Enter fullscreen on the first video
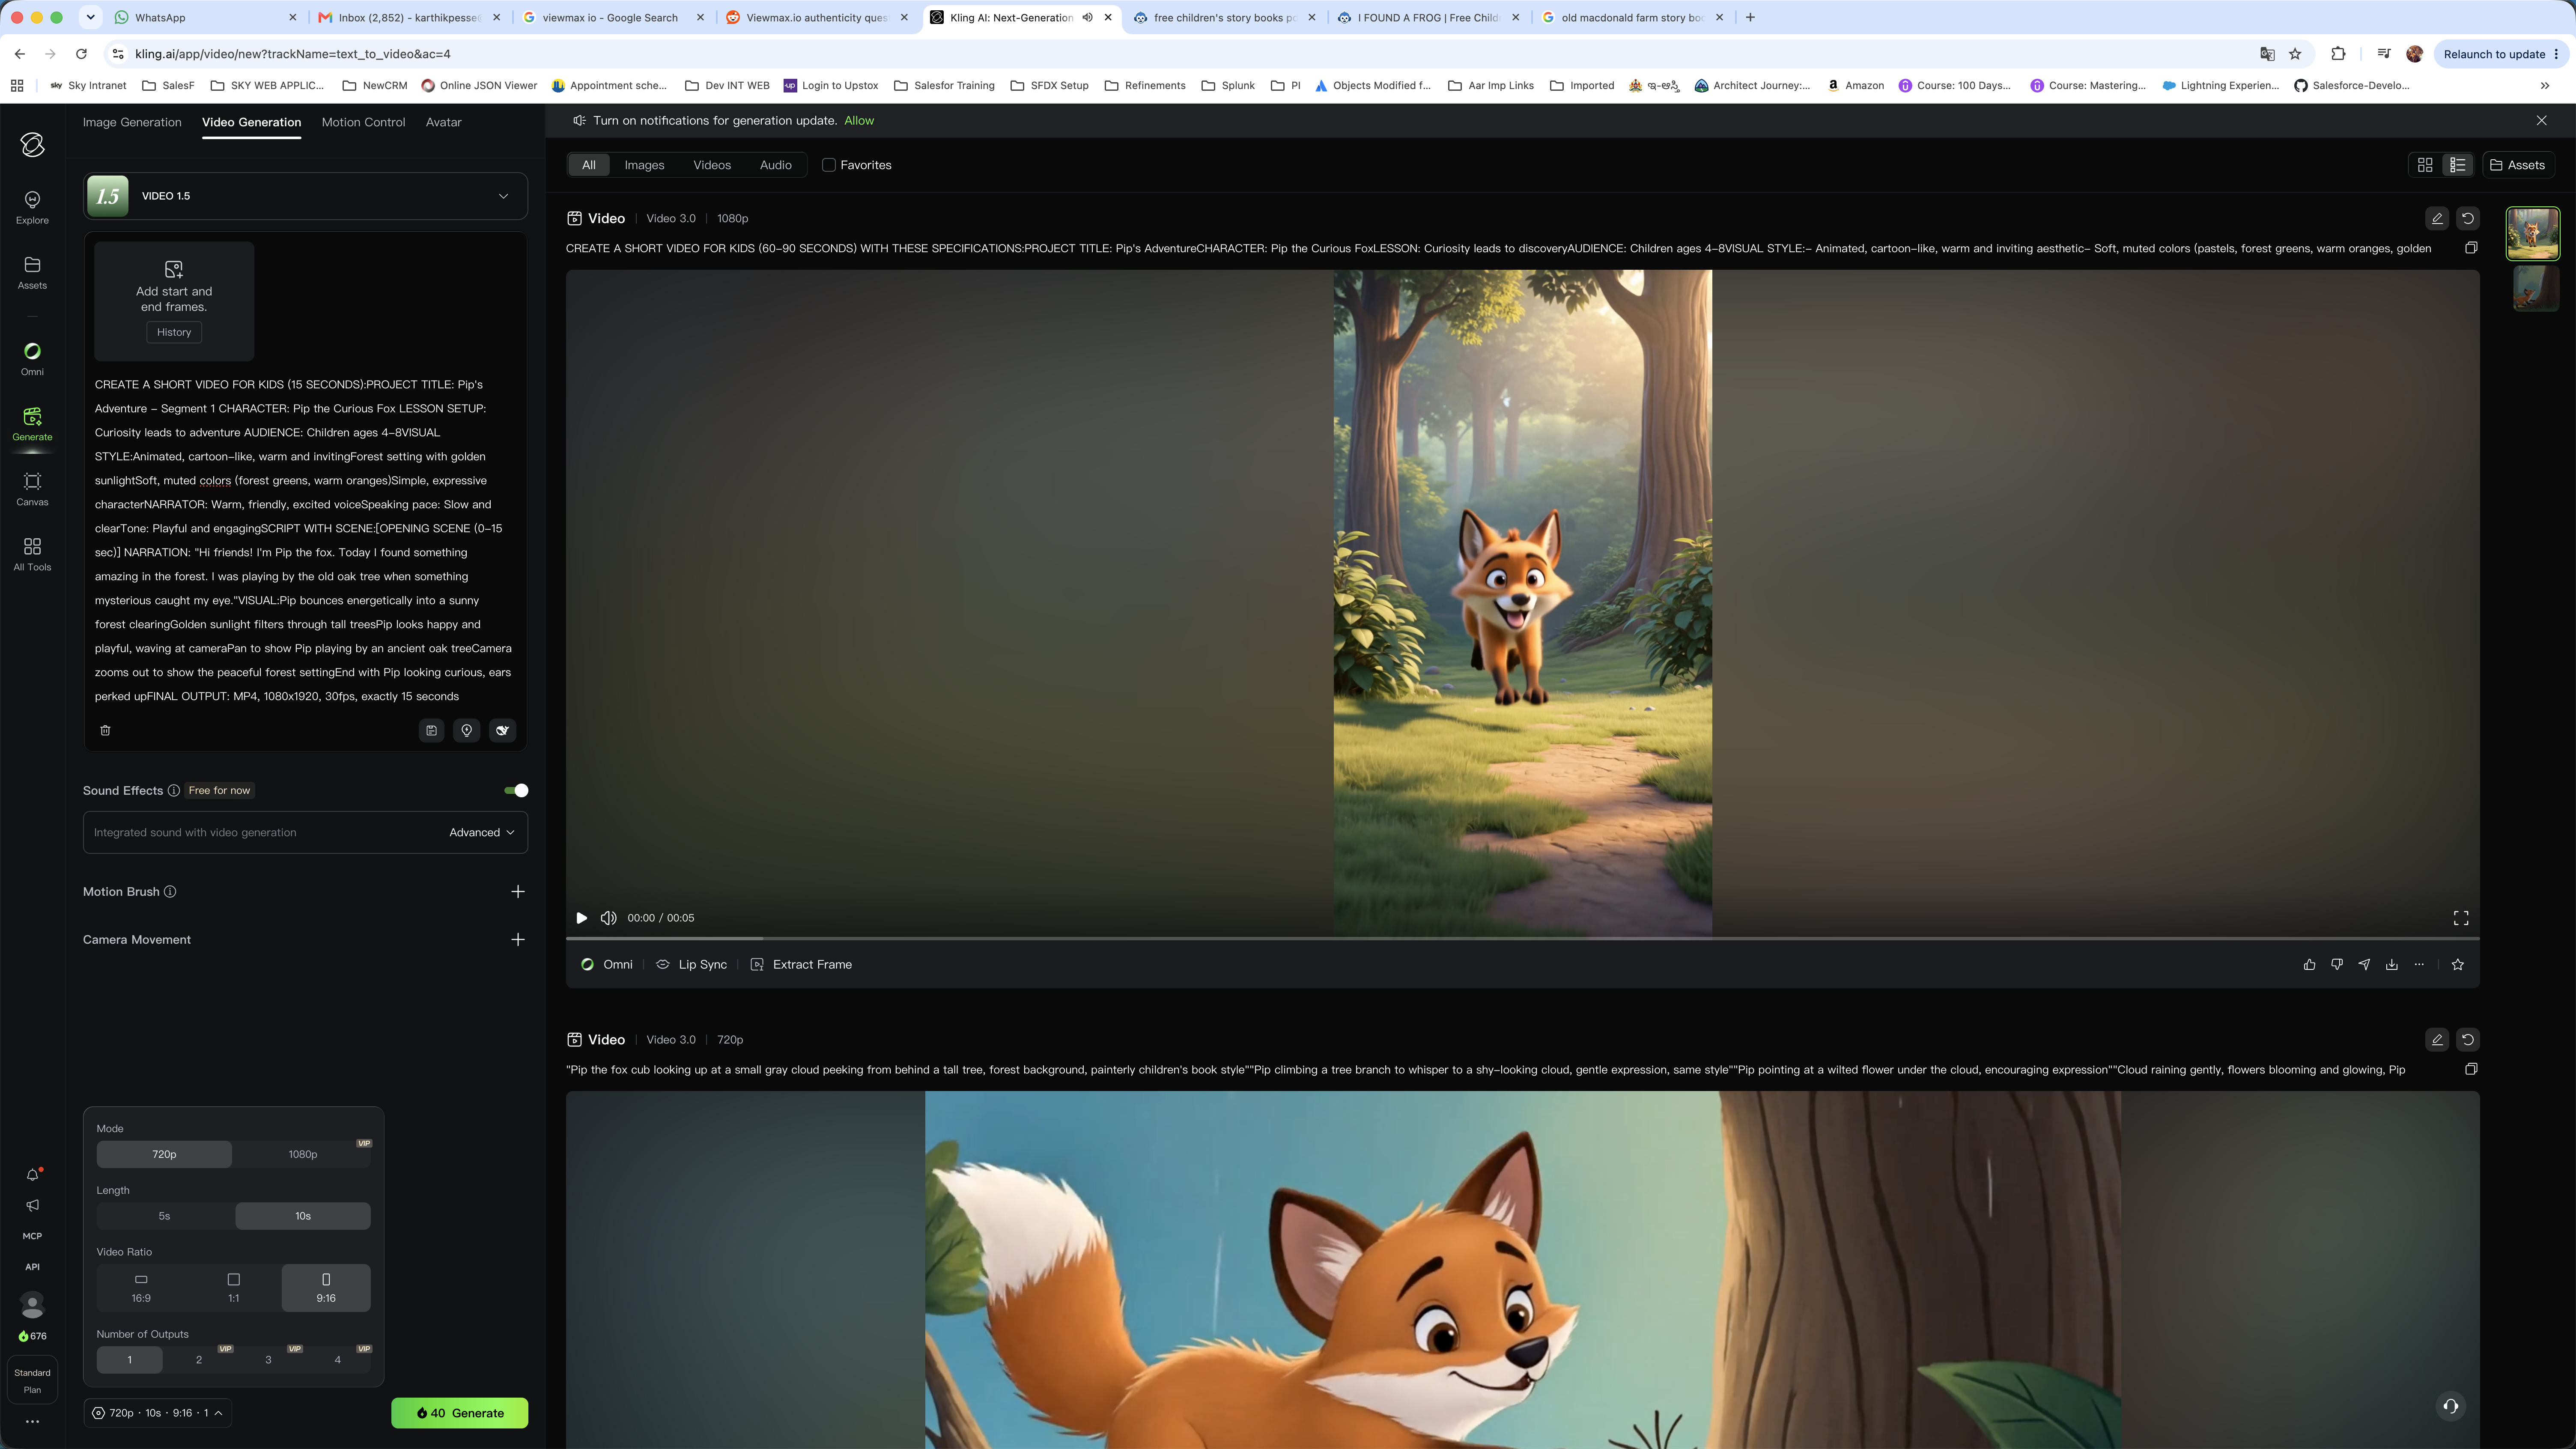 coord(2461,918)
